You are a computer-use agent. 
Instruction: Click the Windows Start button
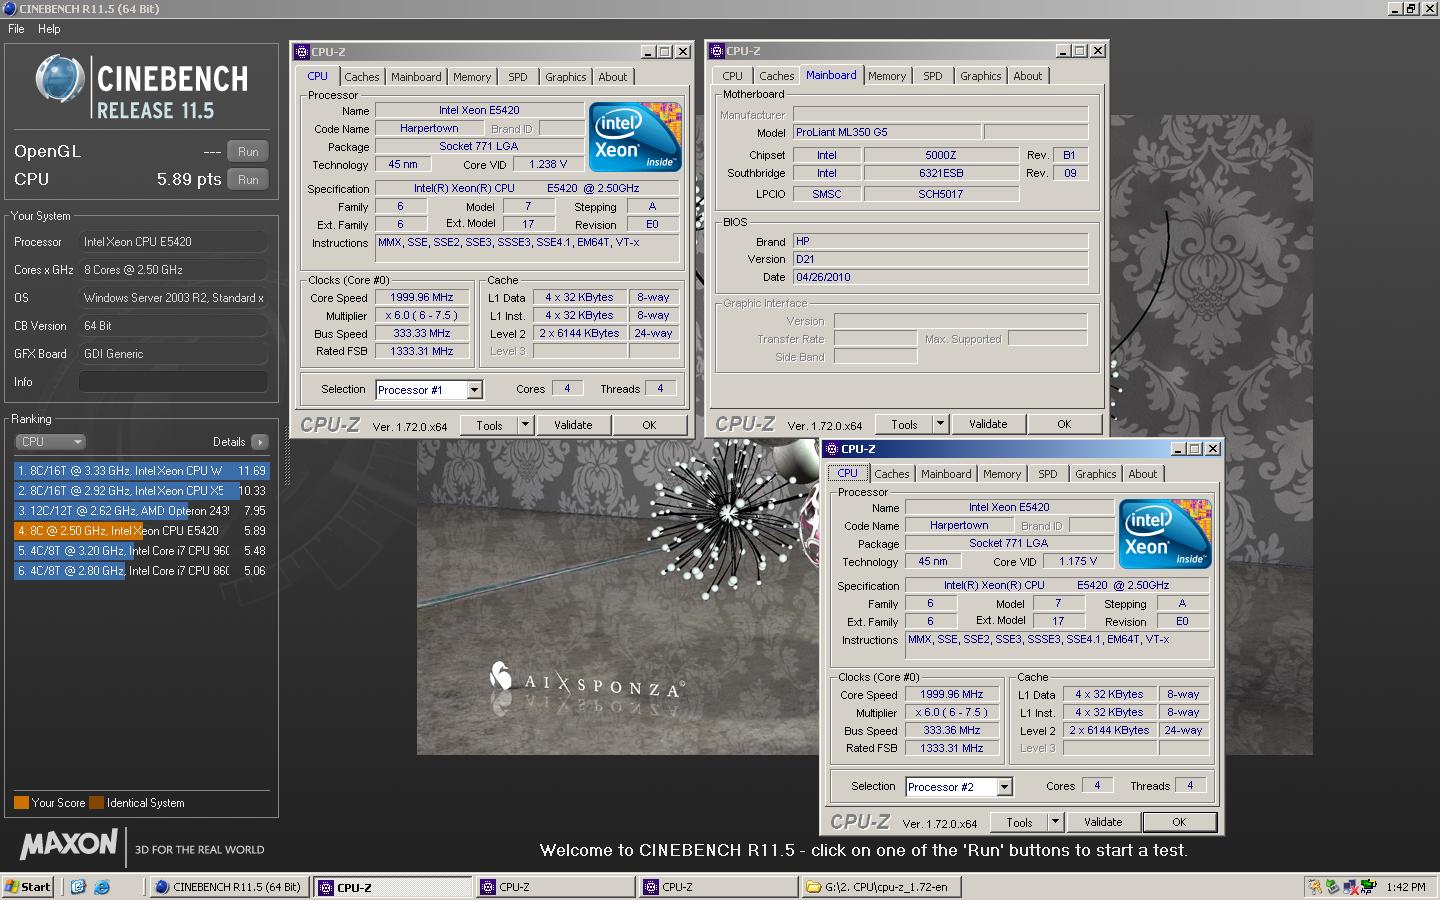click(x=27, y=887)
